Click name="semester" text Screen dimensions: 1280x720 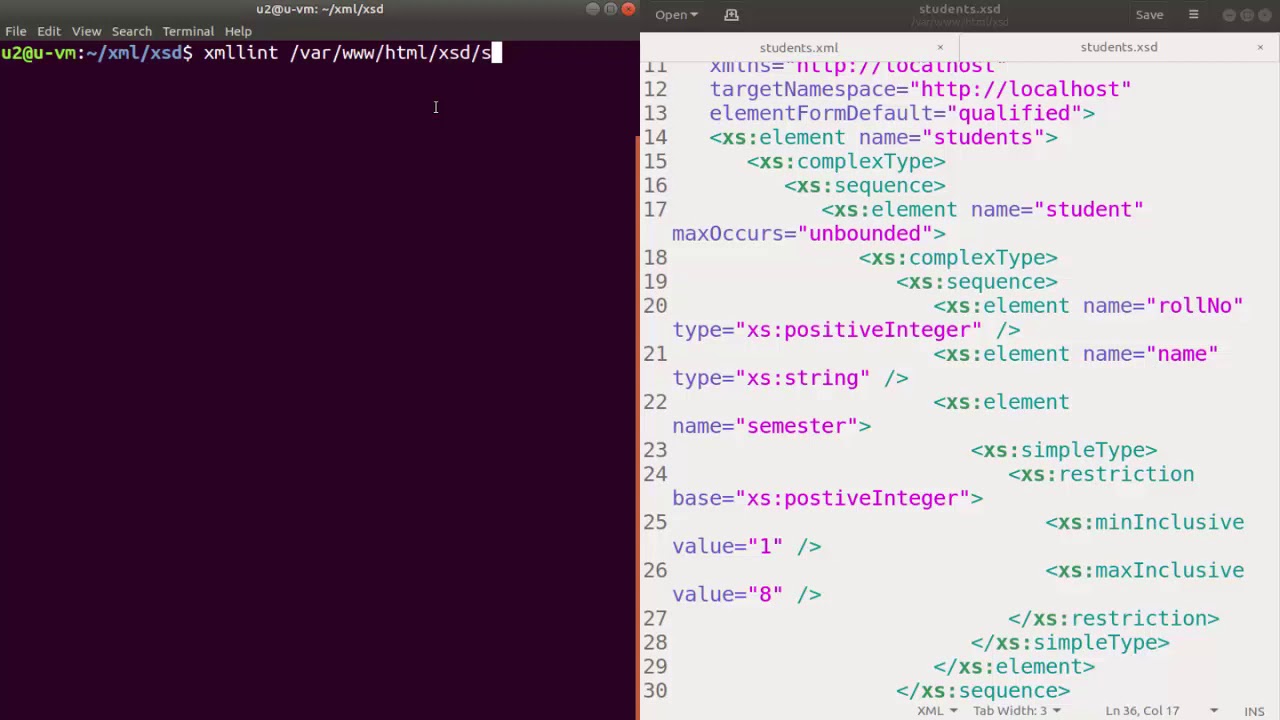tap(765, 425)
